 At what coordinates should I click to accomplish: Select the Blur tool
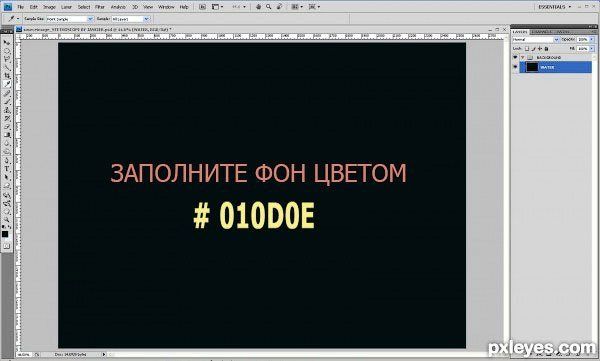point(7,144)
